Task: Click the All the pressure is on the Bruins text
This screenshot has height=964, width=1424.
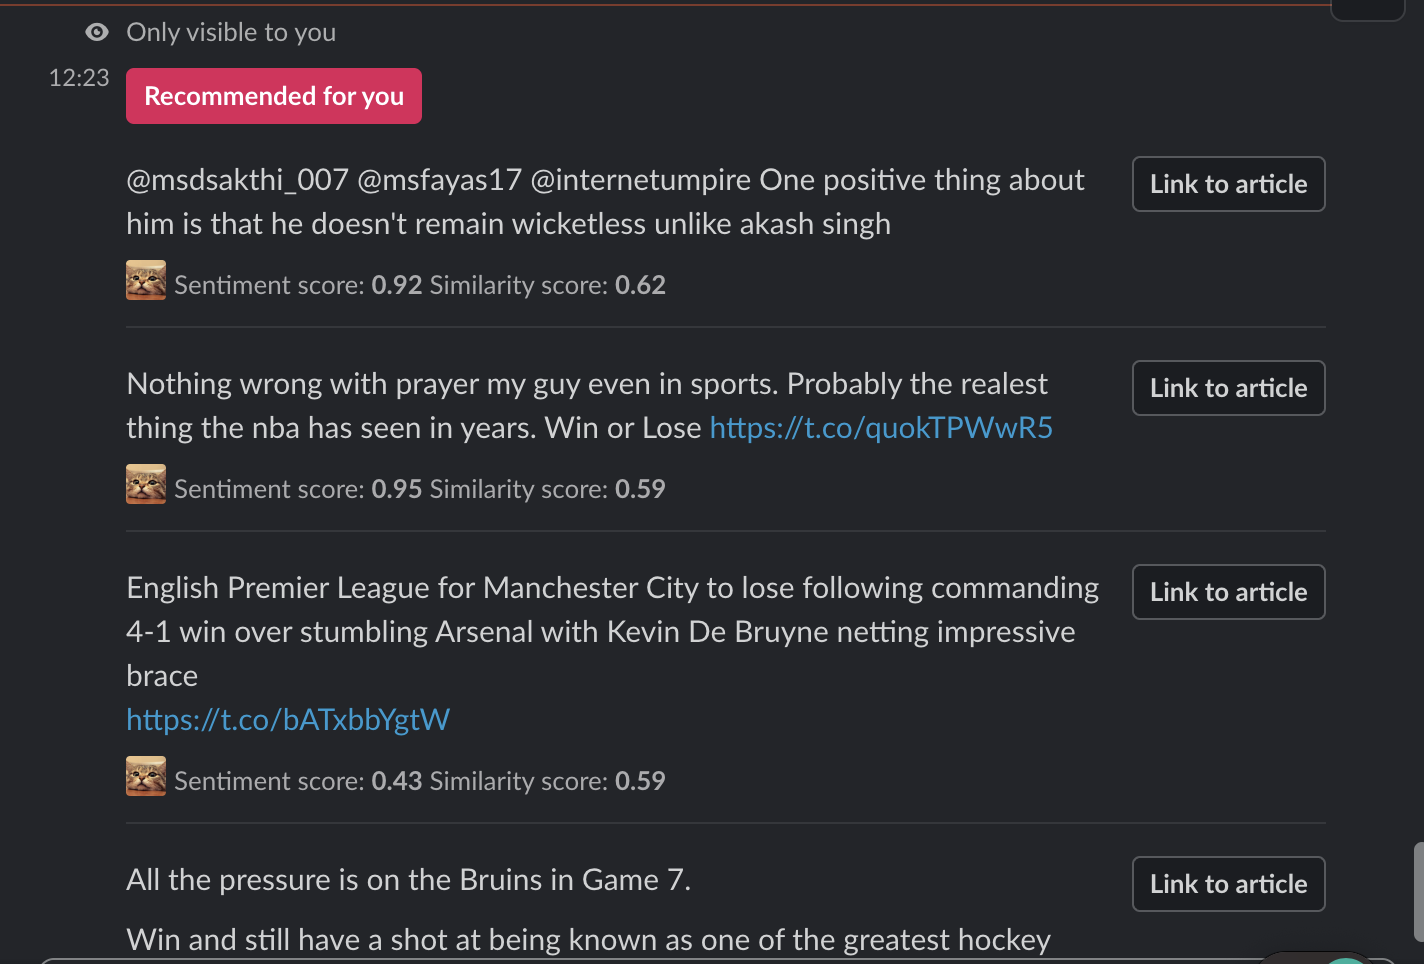Action: [408, 880]
